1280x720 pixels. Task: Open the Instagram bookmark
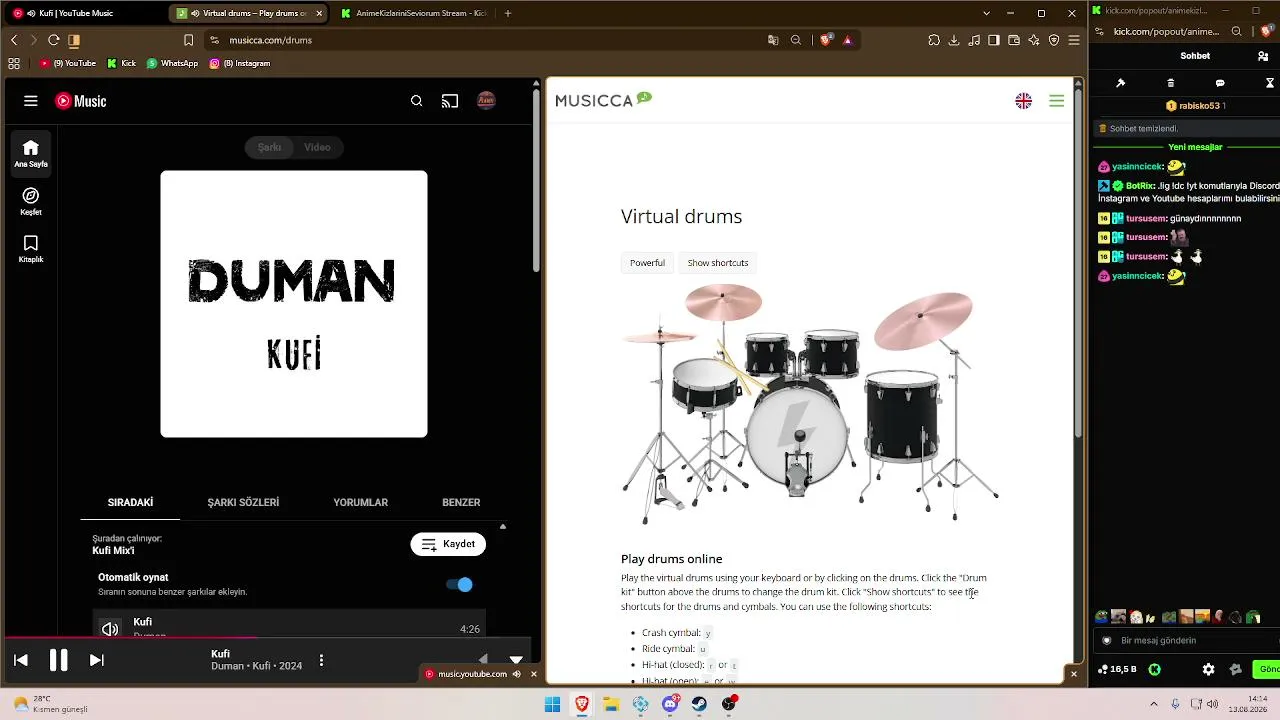[x=240, y=63]
